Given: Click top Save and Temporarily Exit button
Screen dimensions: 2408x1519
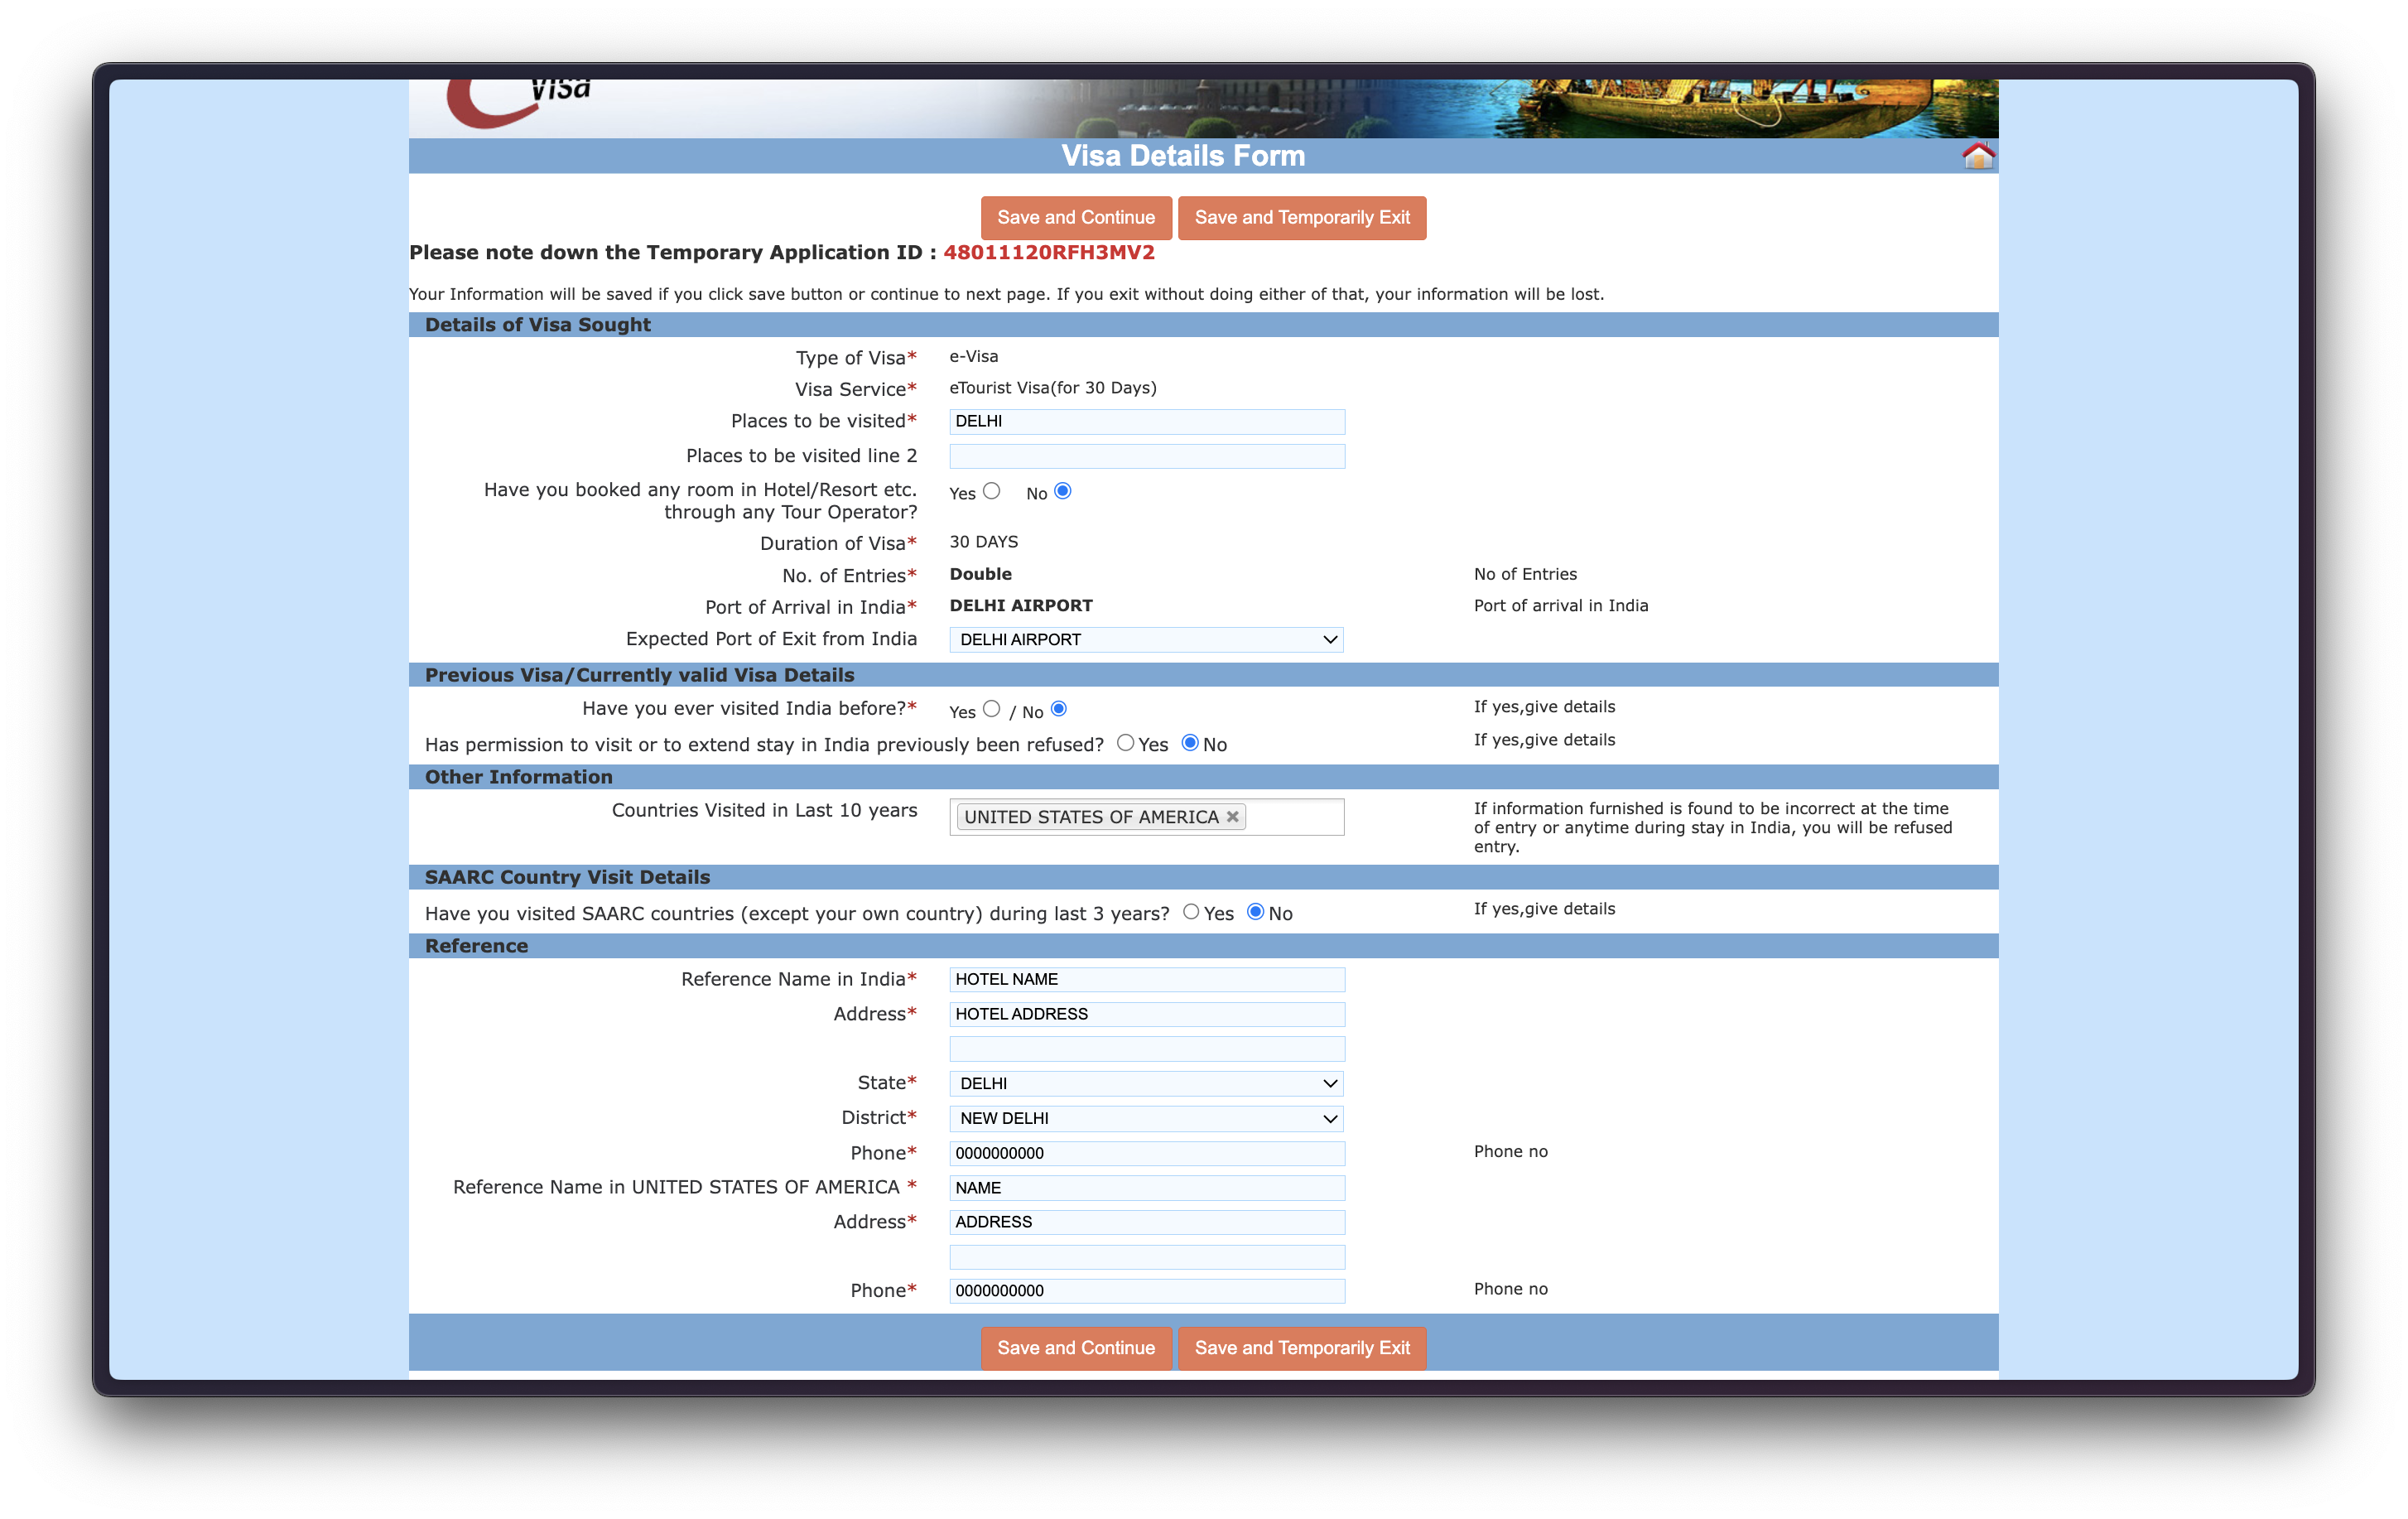Looking at the screenshot, I should (x=1301, y=218).
